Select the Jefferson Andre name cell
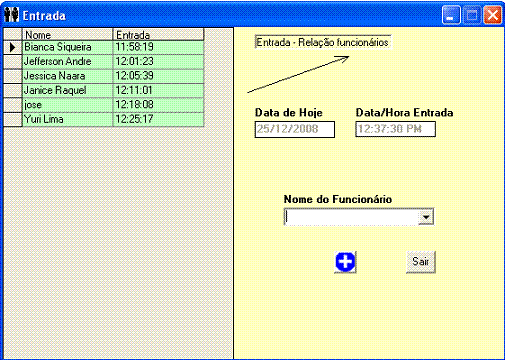This screenshot has width=505, height=360. click(67, 62)
